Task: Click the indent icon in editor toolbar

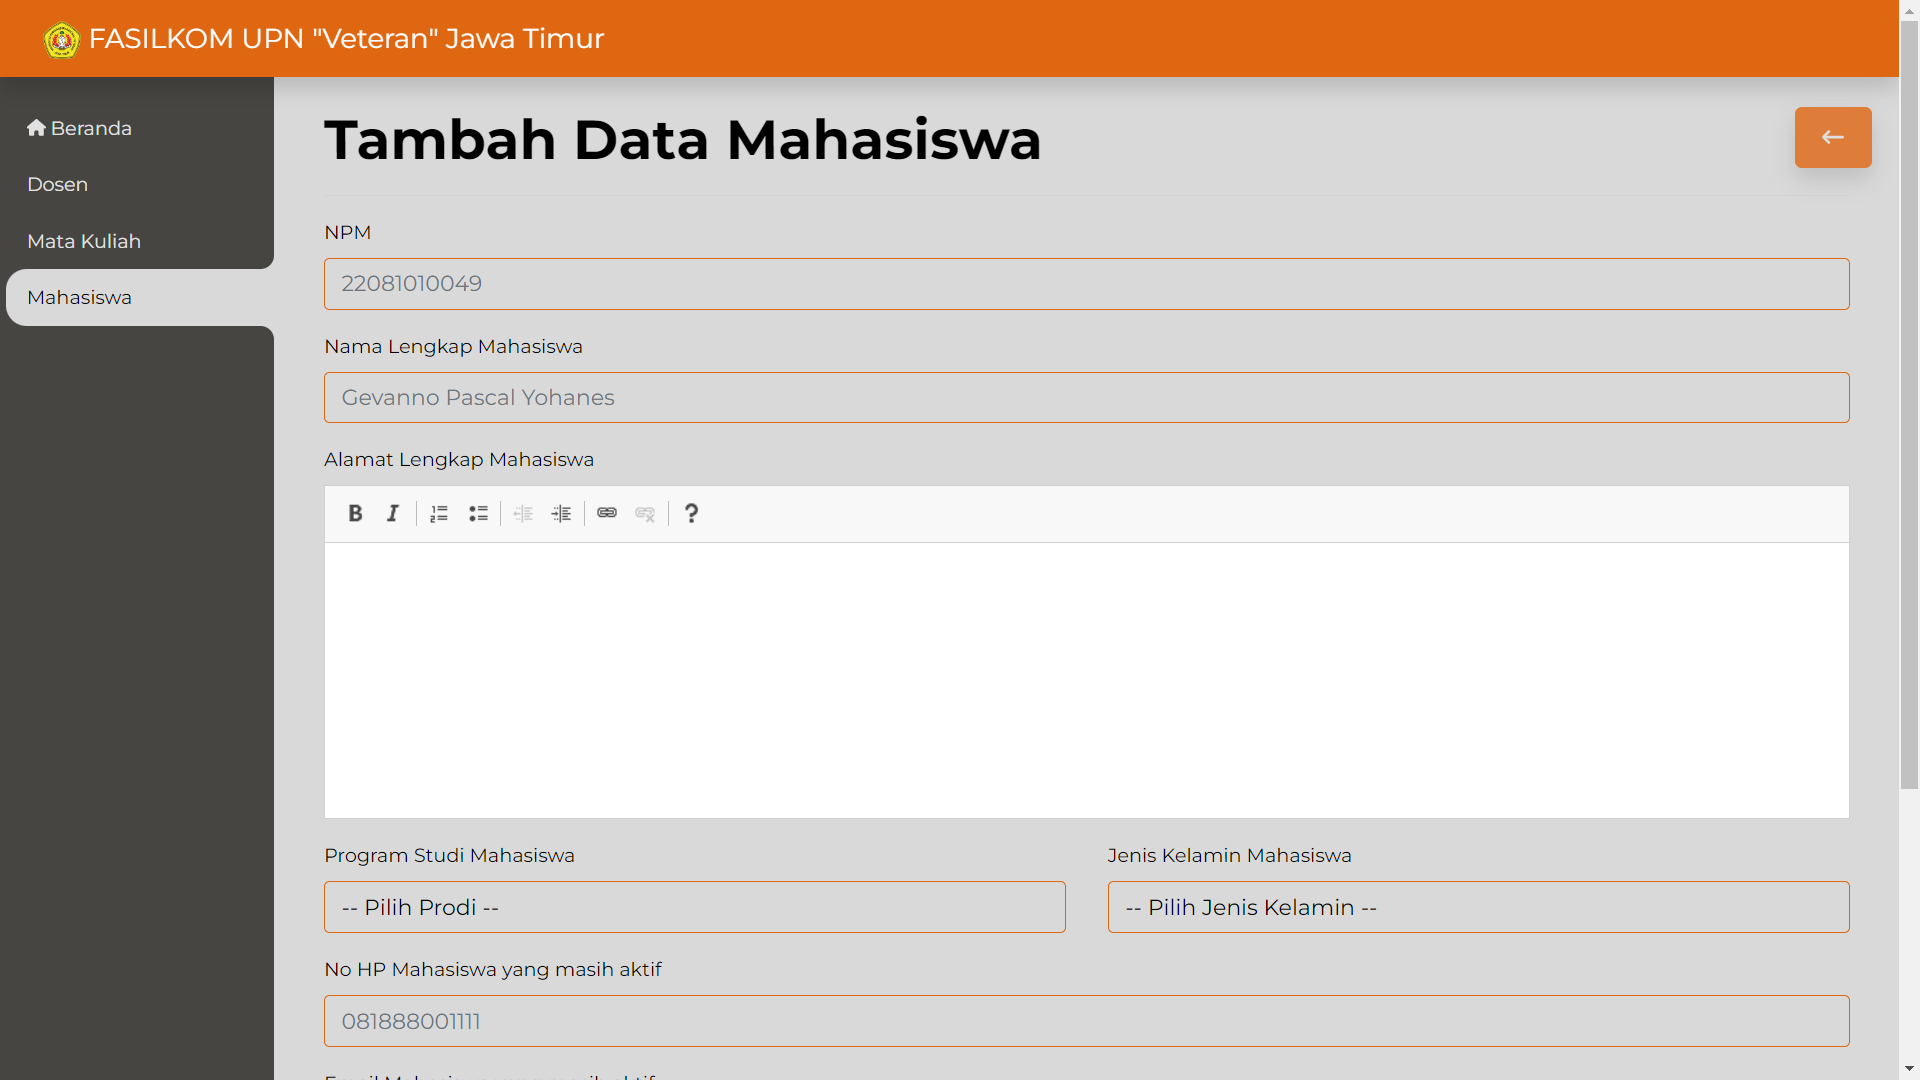Action: (562, 513)
